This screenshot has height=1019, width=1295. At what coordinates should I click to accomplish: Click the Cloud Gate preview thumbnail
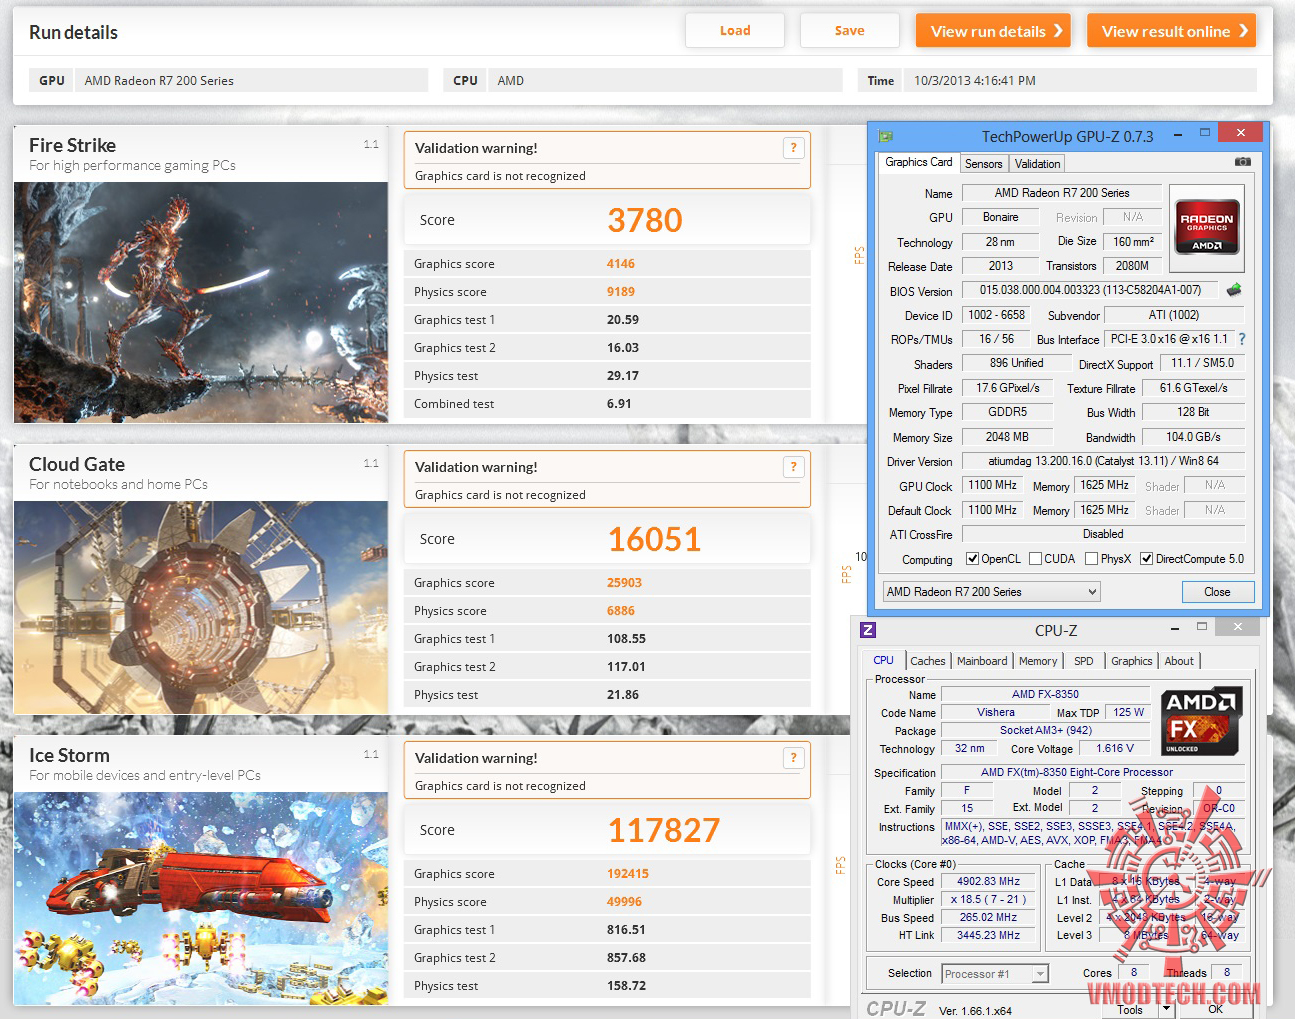tap(201, 607)
